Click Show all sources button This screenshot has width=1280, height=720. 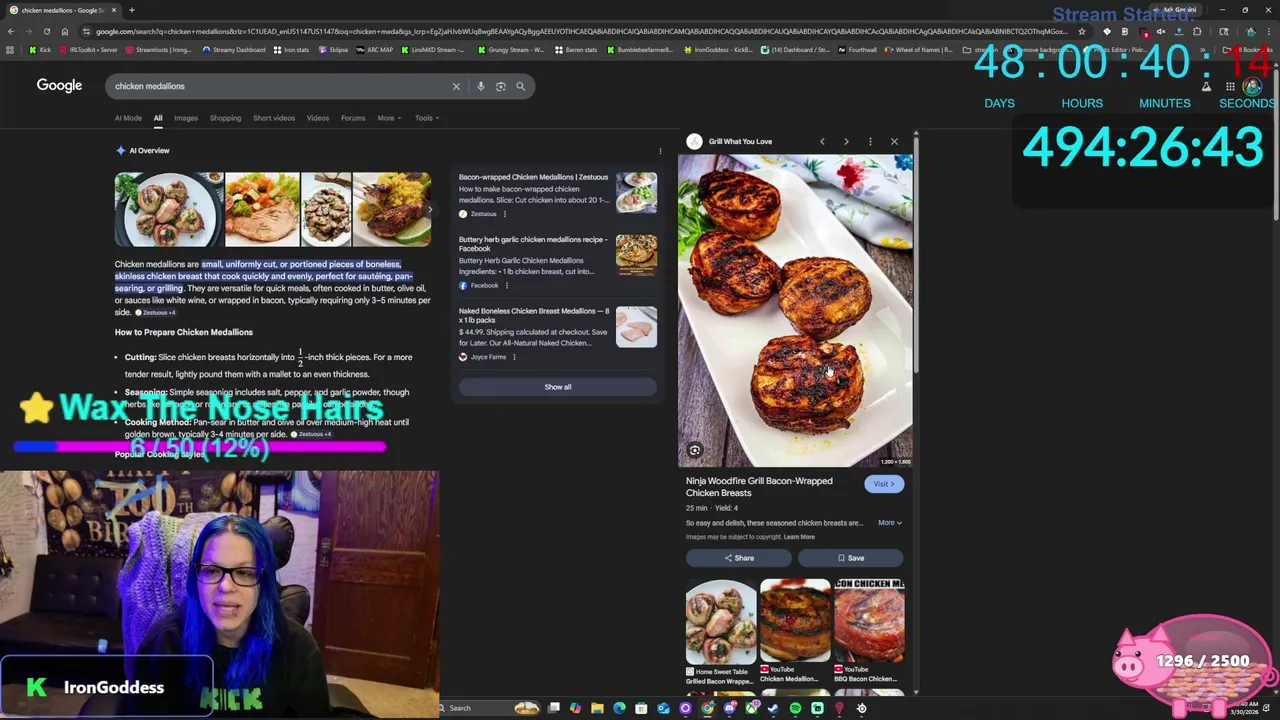tap(558, 387)
